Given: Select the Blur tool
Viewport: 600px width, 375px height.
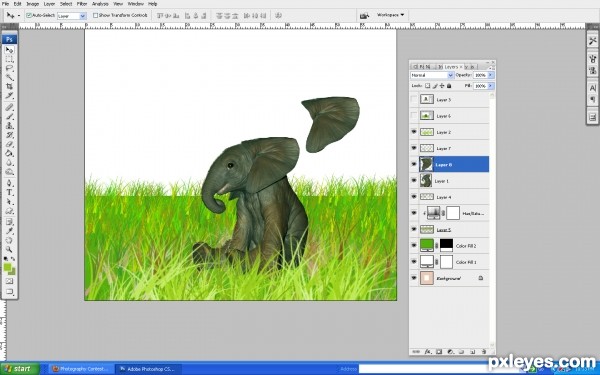Looking at the screenshot, I should pos(9,163).
